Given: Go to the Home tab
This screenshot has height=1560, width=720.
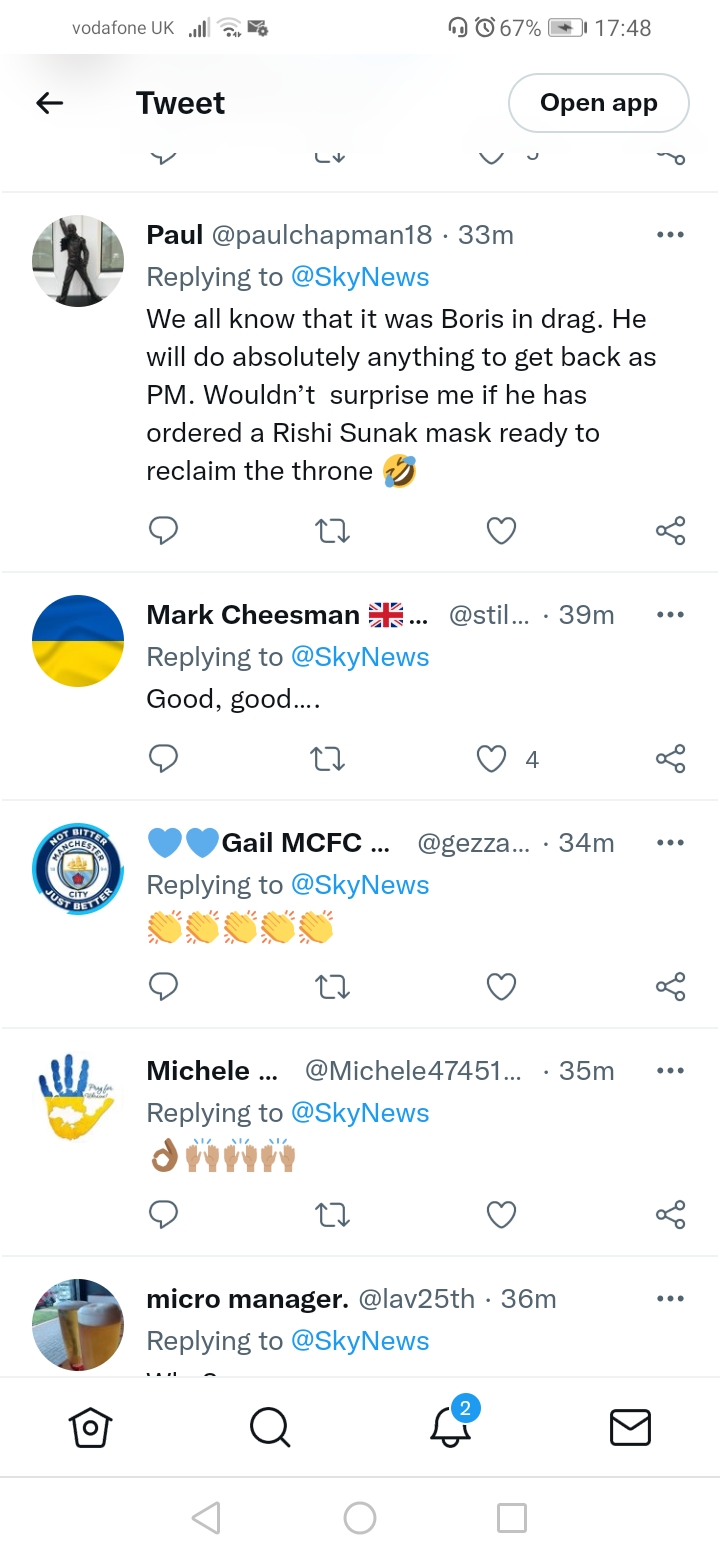Looking at the screenshot, I should tap(90, 1427).
